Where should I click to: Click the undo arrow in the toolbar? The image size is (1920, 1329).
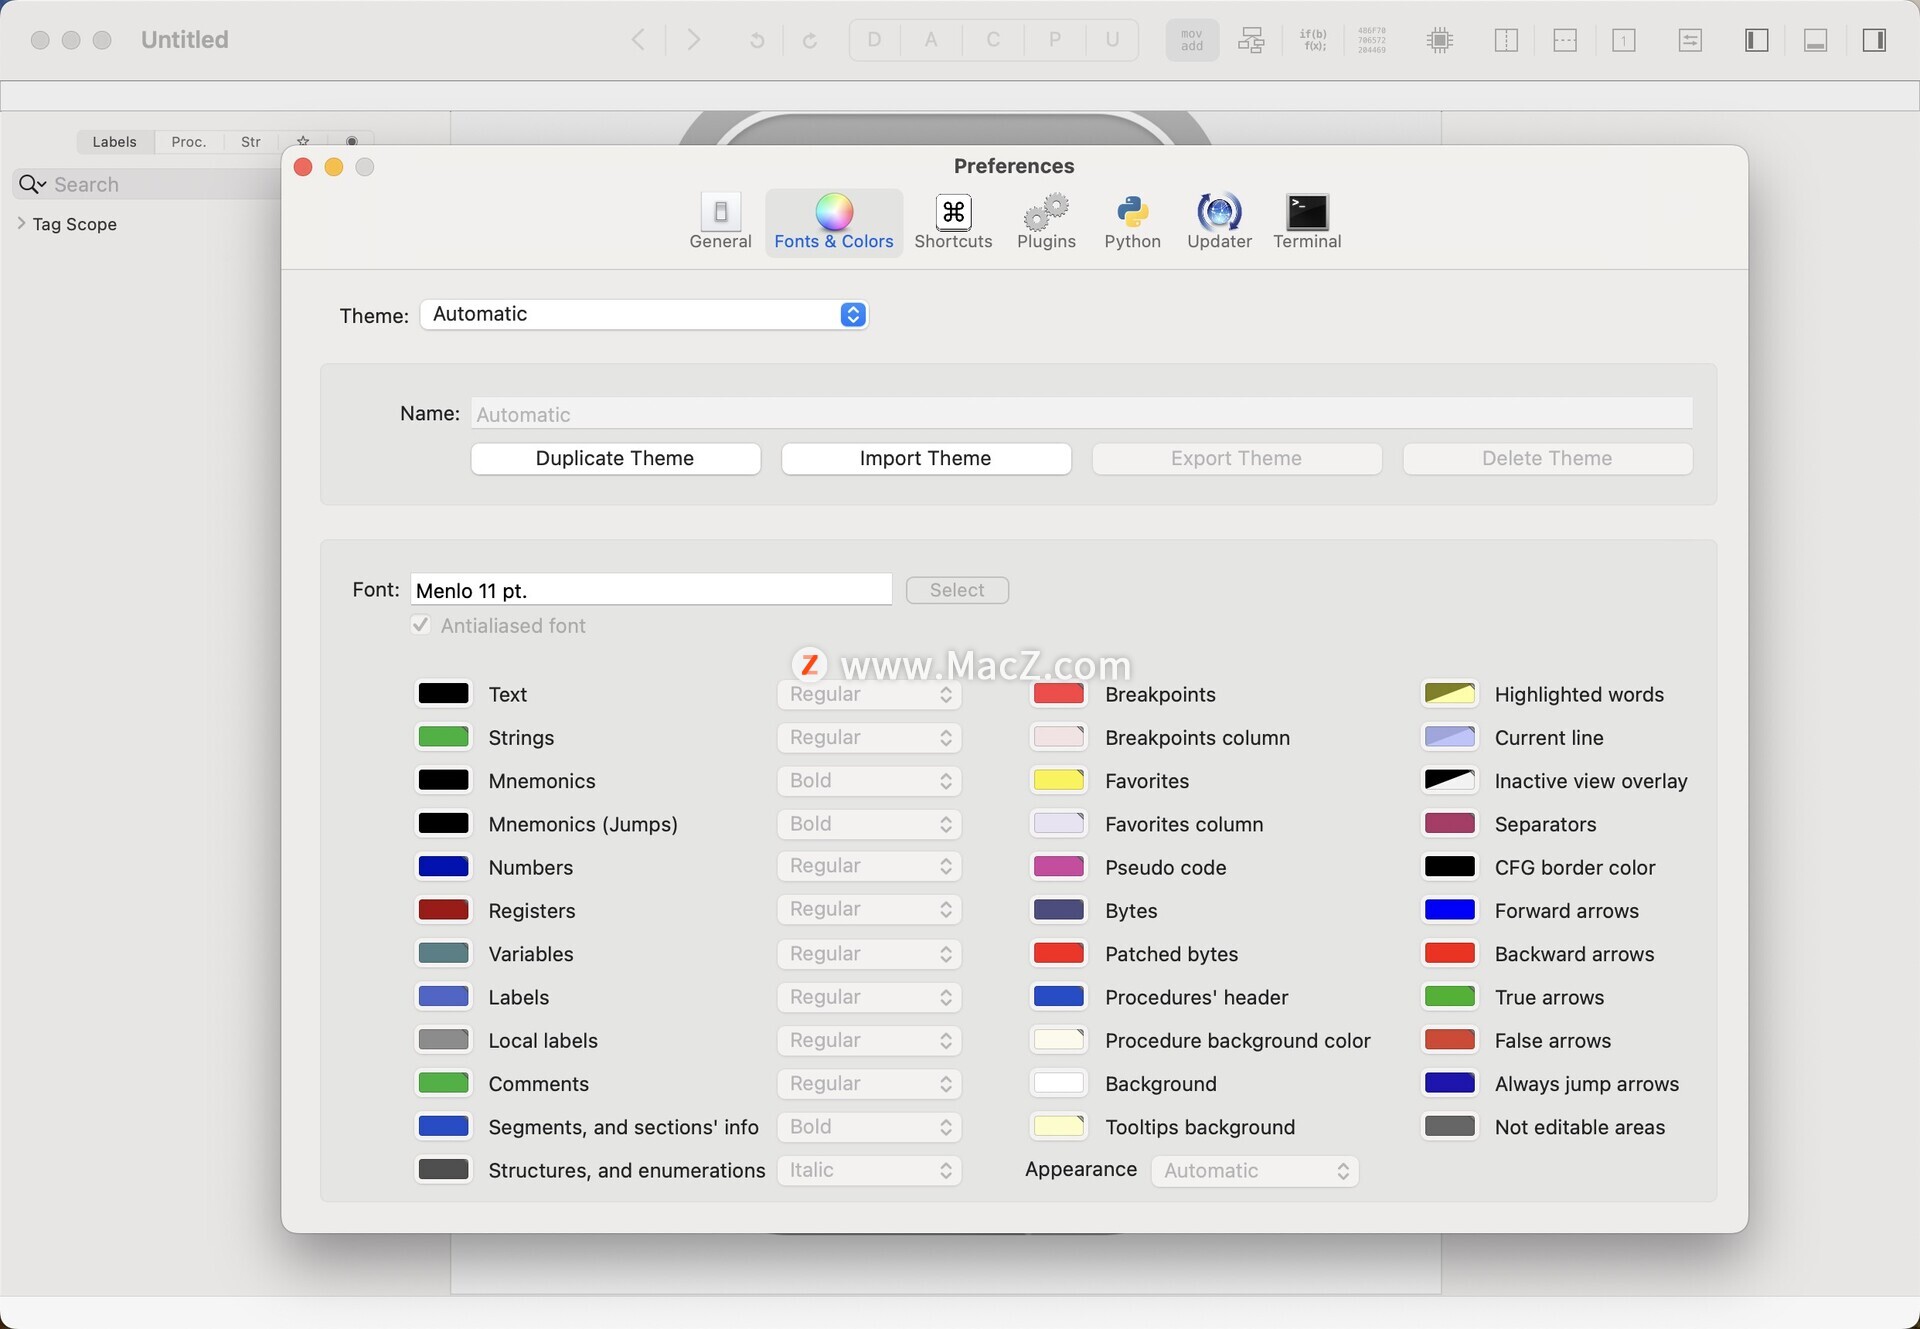[x=757, y=40]
